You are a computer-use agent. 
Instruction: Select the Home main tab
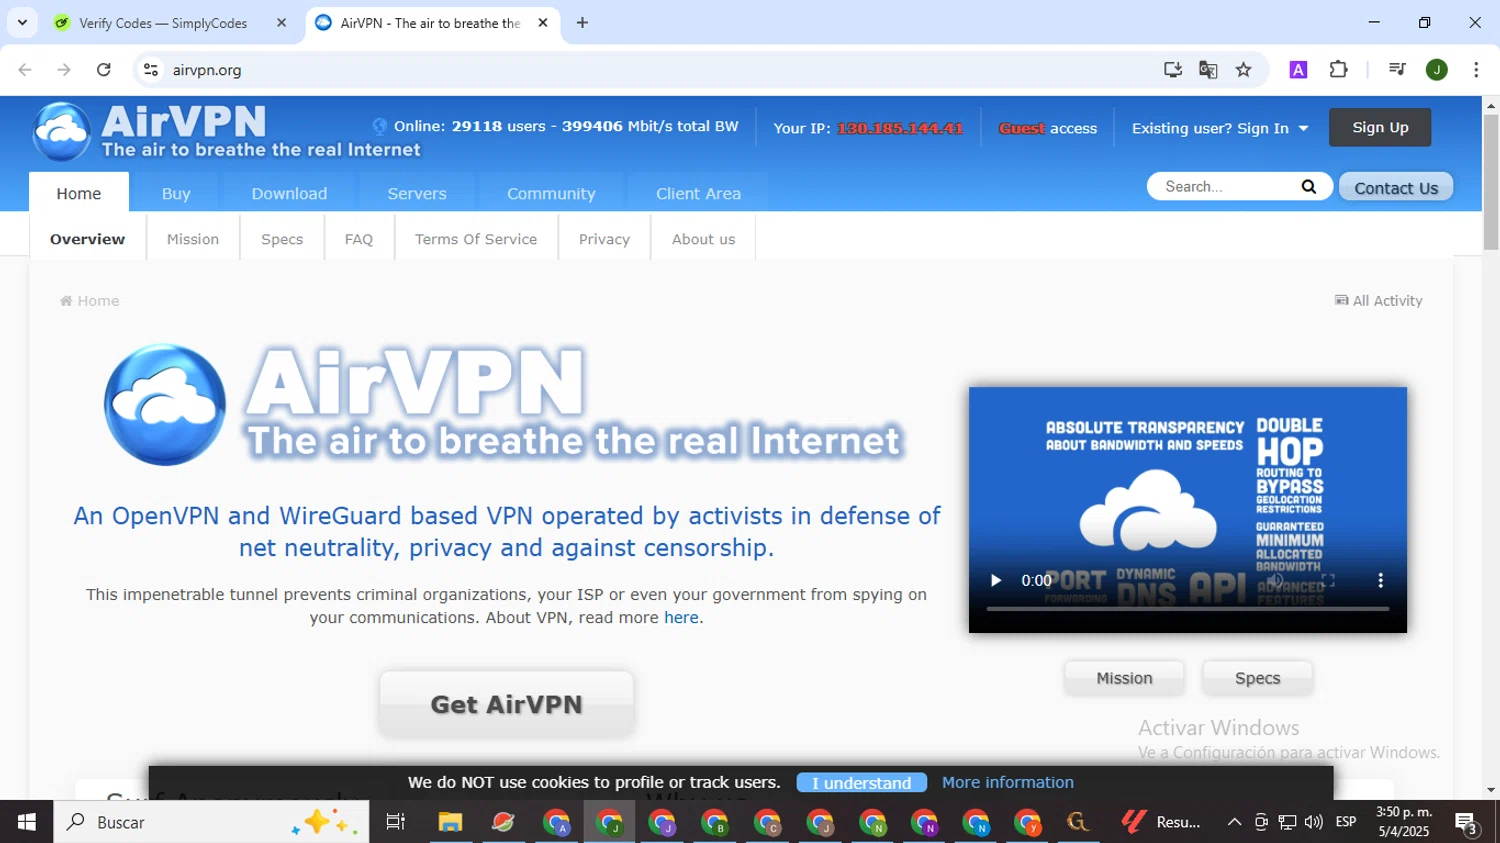pos(79,193)
